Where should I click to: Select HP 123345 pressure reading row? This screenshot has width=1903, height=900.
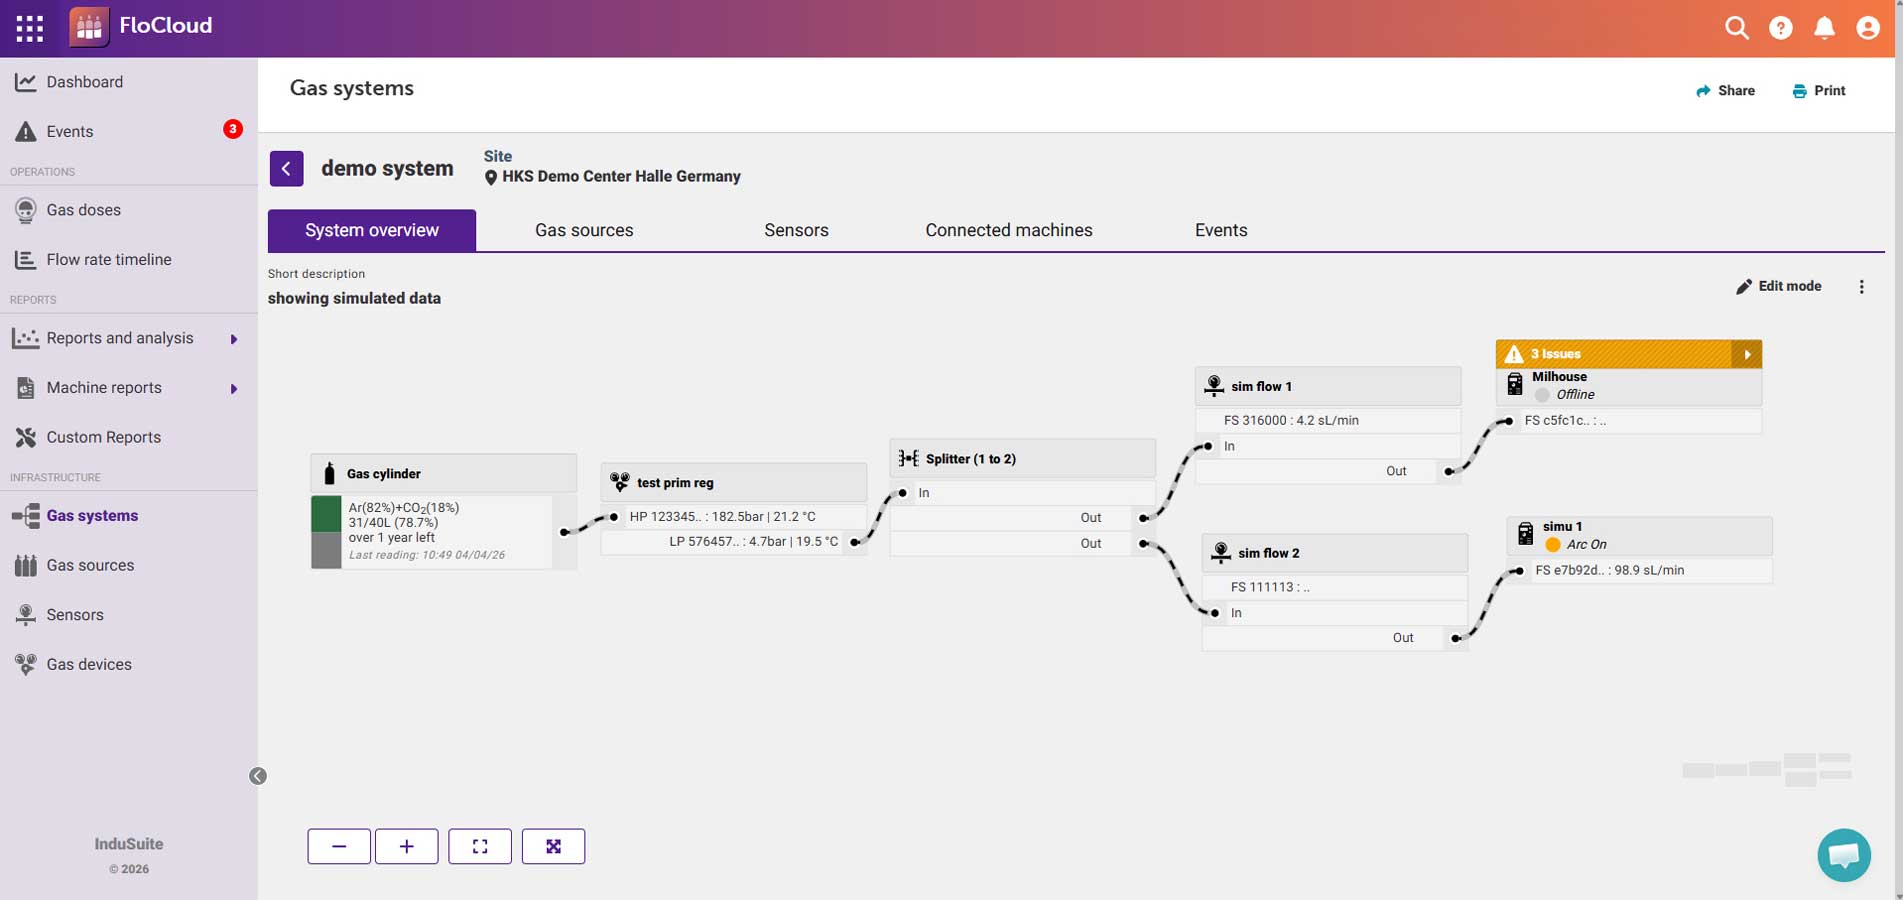click(x=734, y=517)
